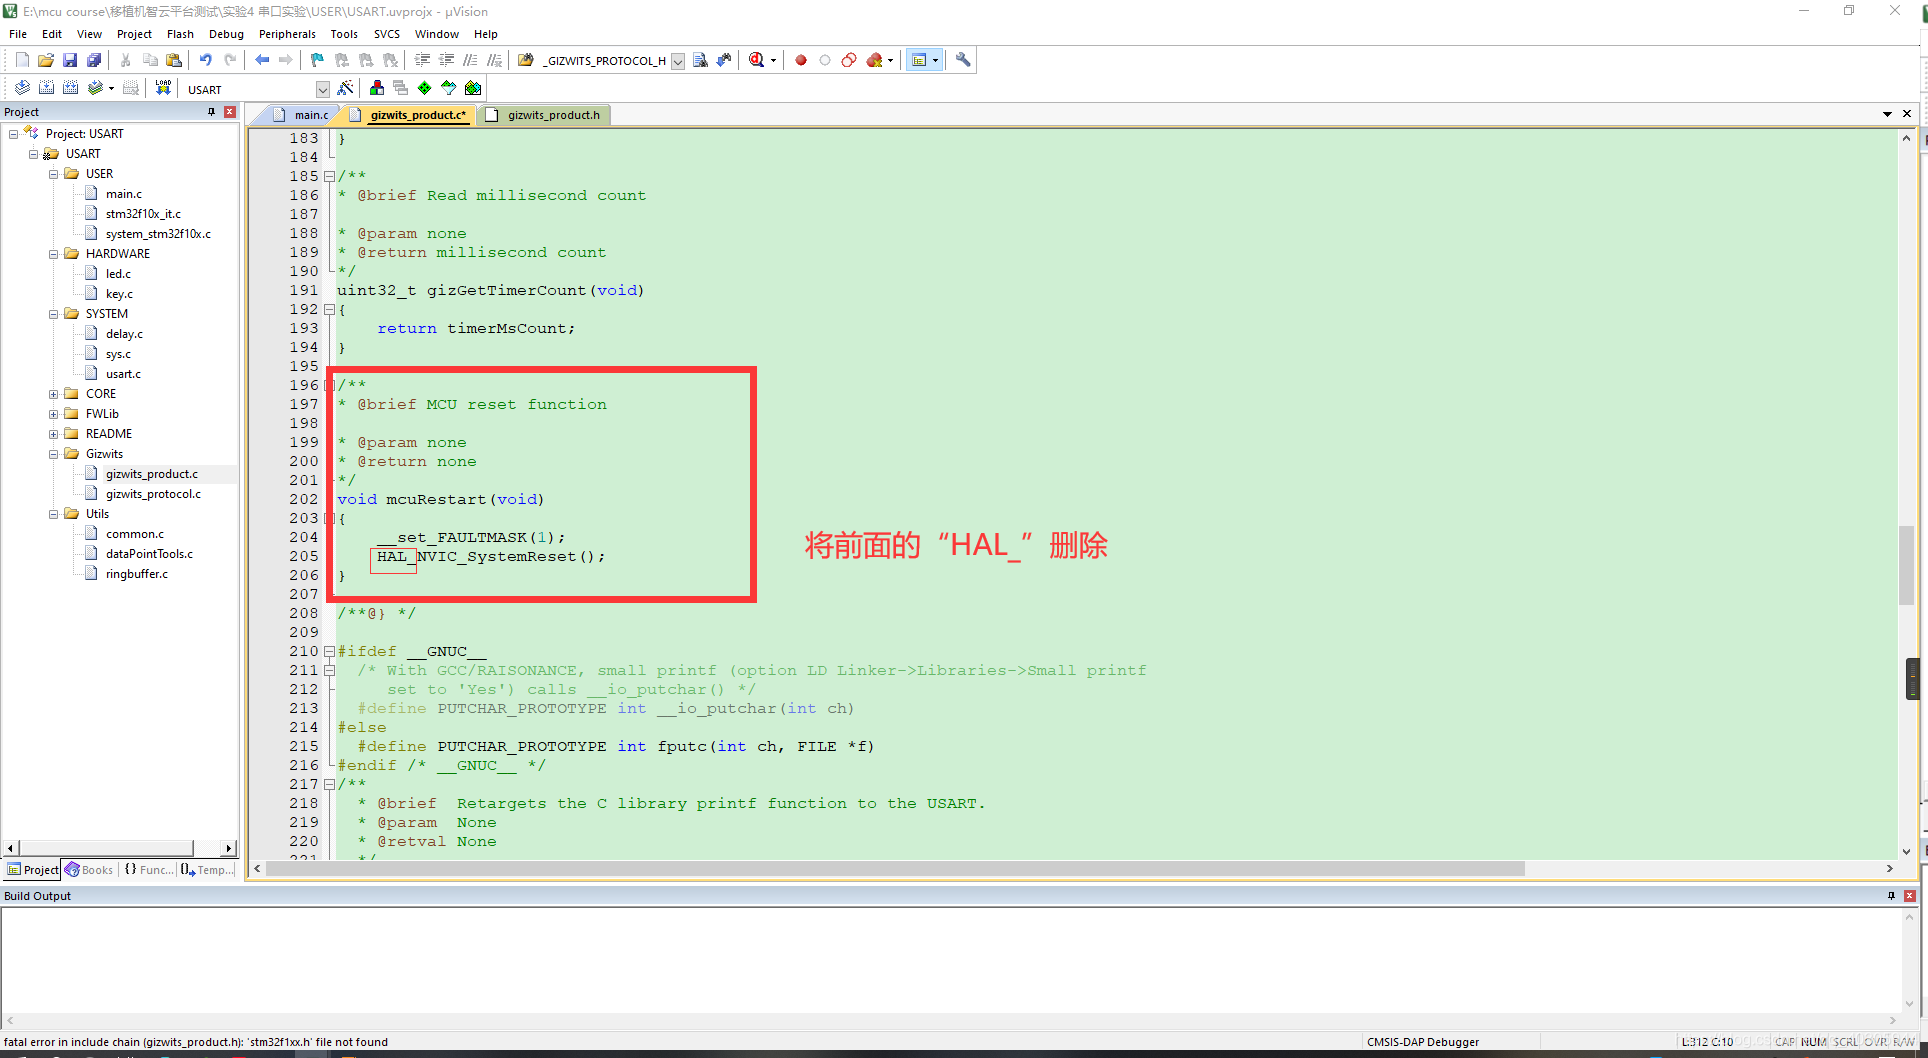Comment the selection icon
The height and width of the screenshot is (1058, 1928).
coord(470,60)
